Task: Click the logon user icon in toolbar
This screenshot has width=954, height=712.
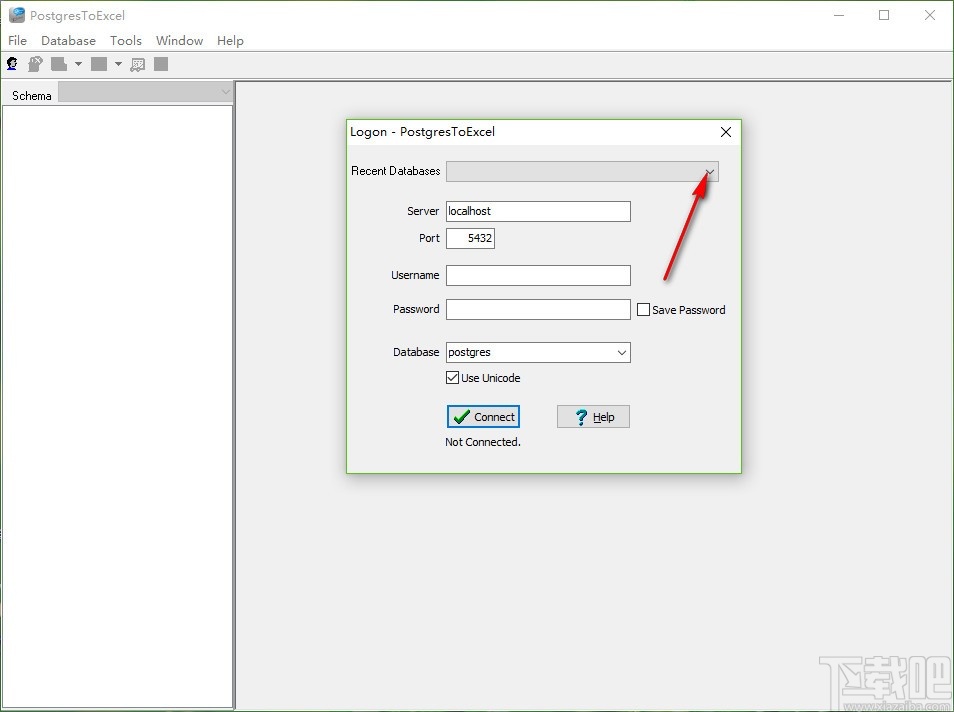Action: (x=12, y=64)
